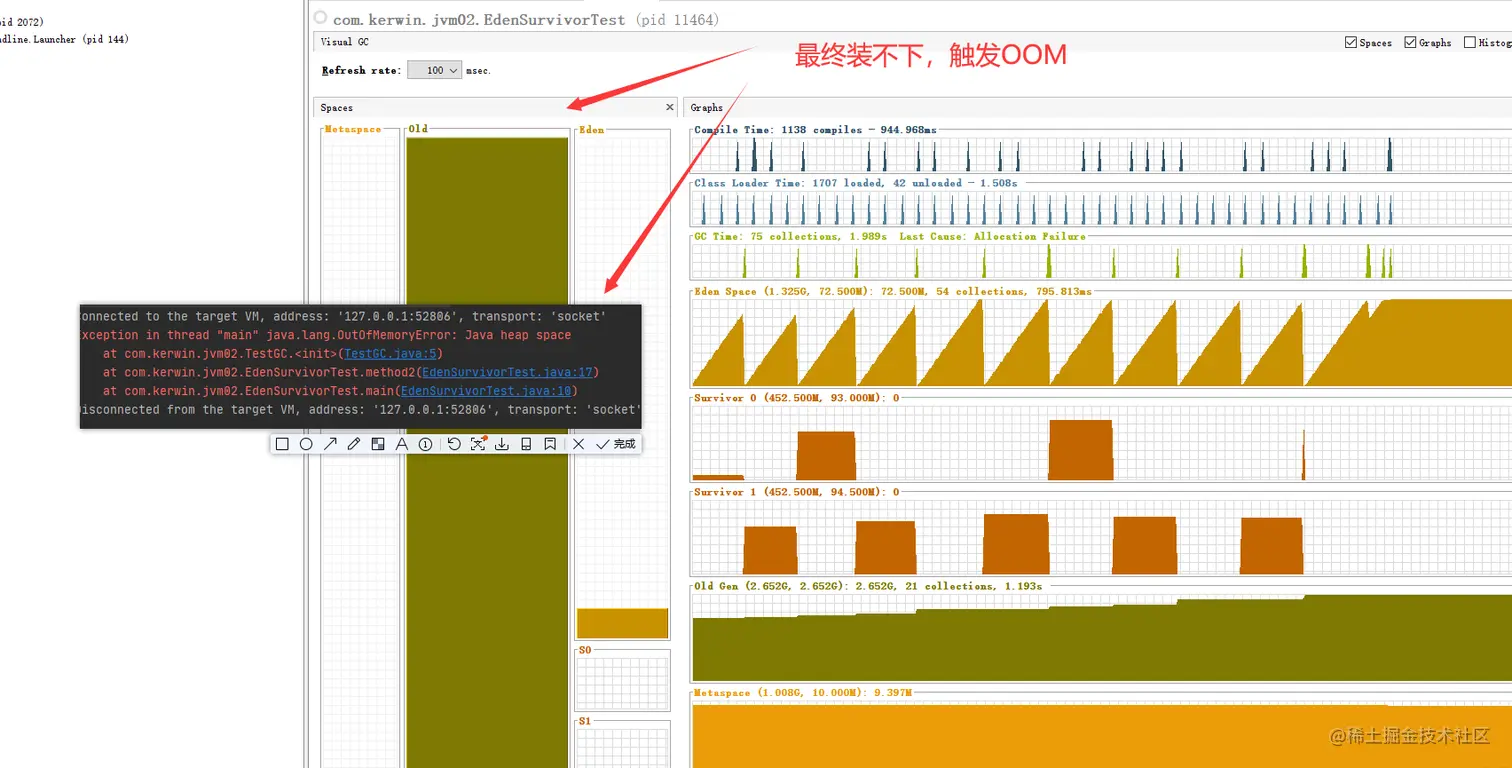
Task: Click the Refresh rate label
Action: point(361,71)
